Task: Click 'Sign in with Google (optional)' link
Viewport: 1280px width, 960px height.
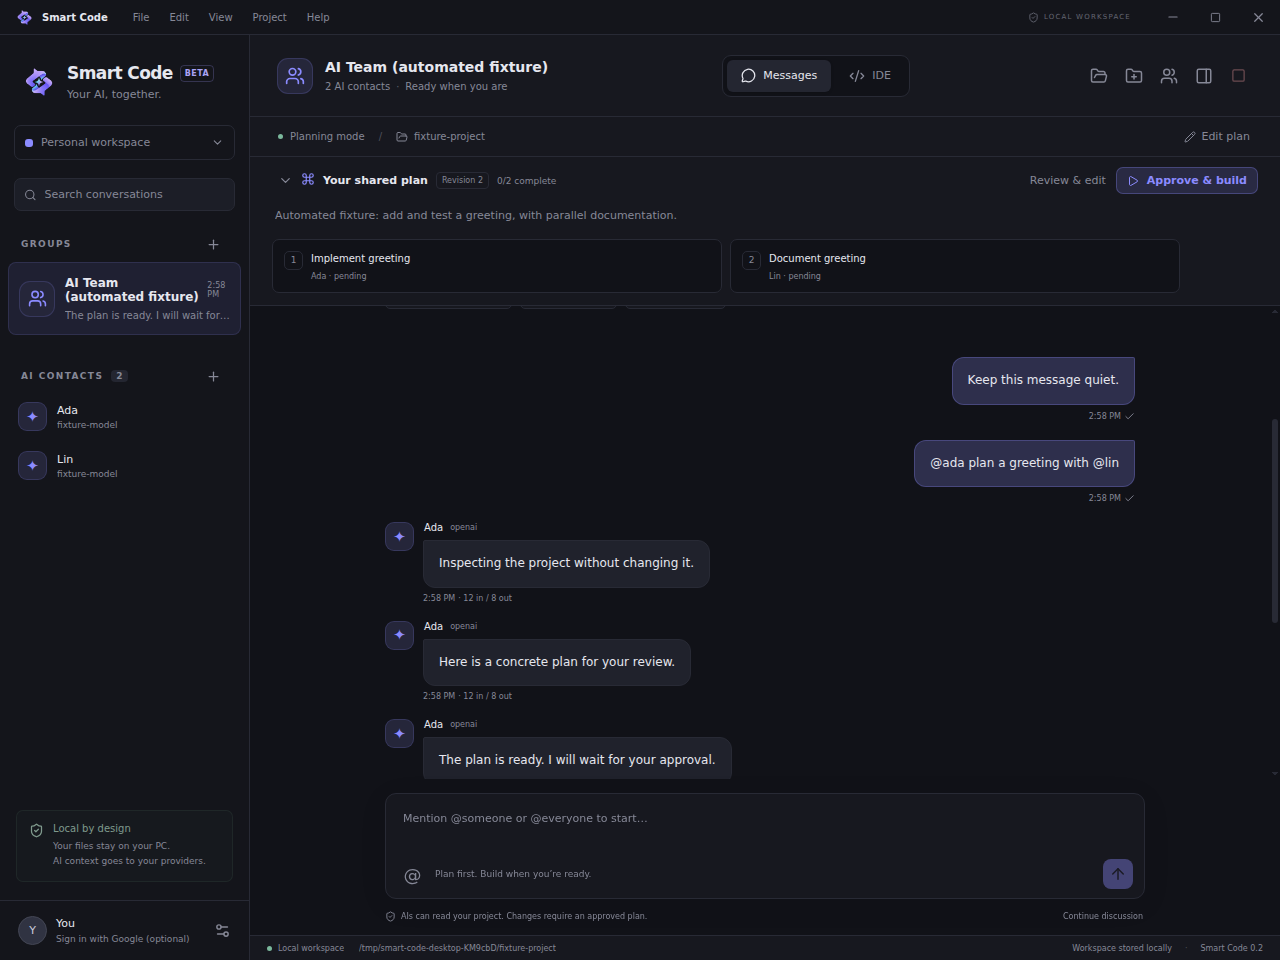Action: point(123,939)
